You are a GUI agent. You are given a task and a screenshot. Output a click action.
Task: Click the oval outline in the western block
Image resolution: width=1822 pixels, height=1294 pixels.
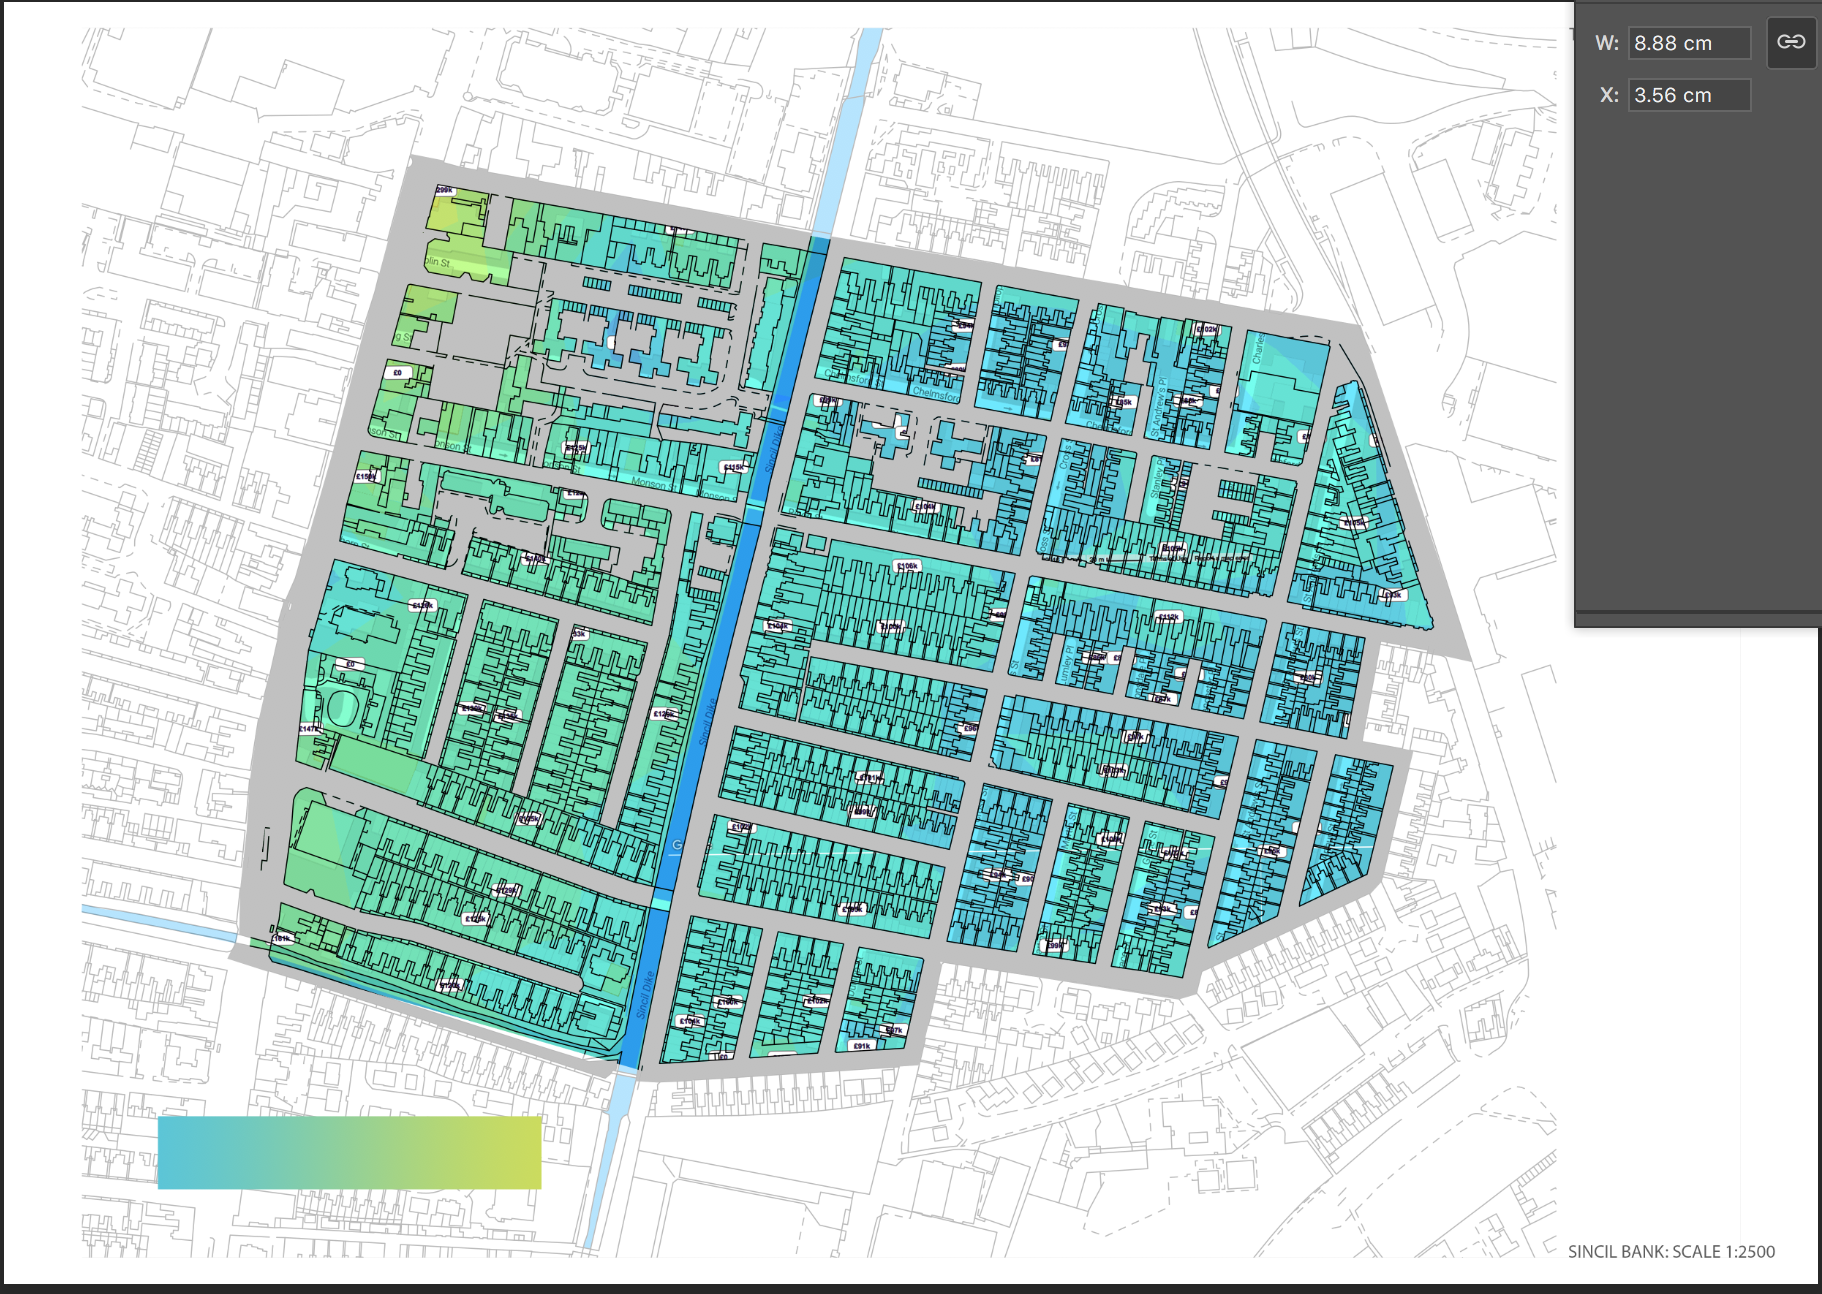341,707
